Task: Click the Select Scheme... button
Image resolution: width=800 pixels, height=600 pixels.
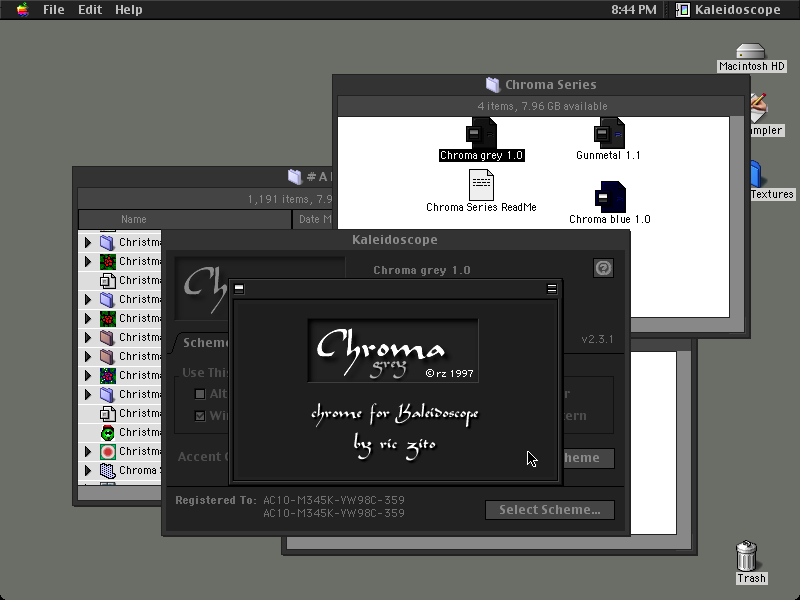Action: [549, 510]
